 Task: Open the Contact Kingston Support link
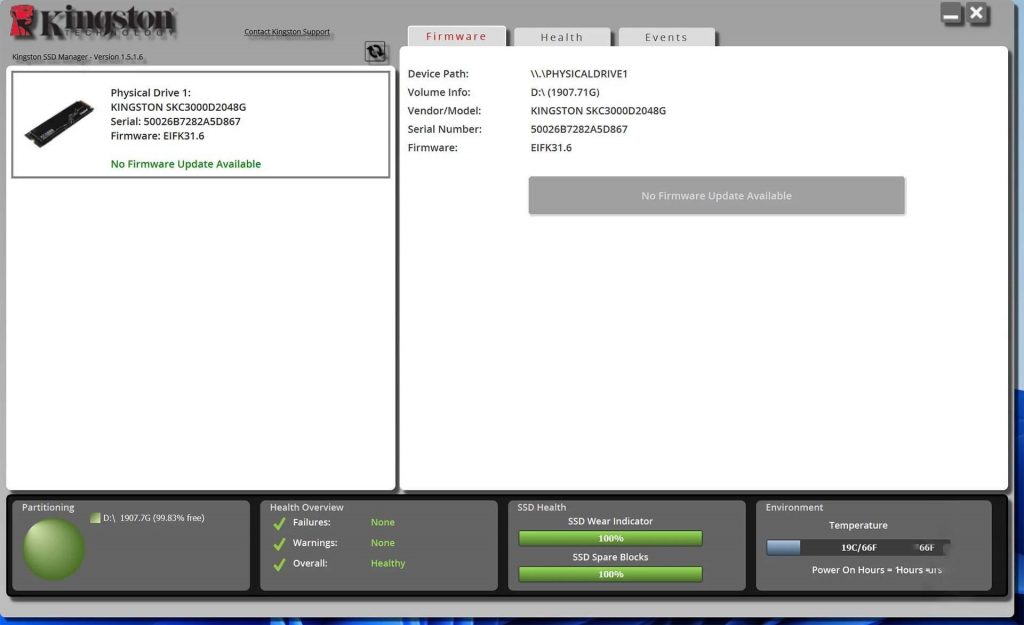287,32
